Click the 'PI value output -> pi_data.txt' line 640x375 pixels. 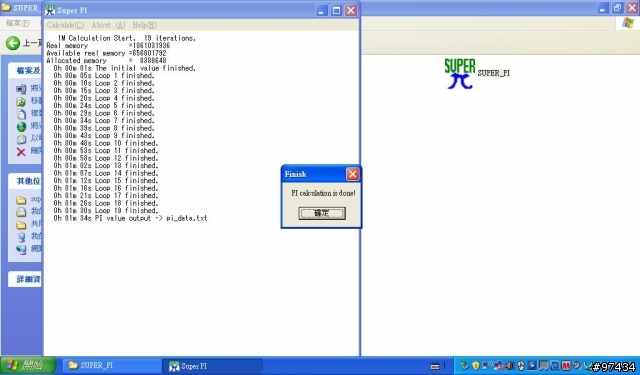coord(130,218)
